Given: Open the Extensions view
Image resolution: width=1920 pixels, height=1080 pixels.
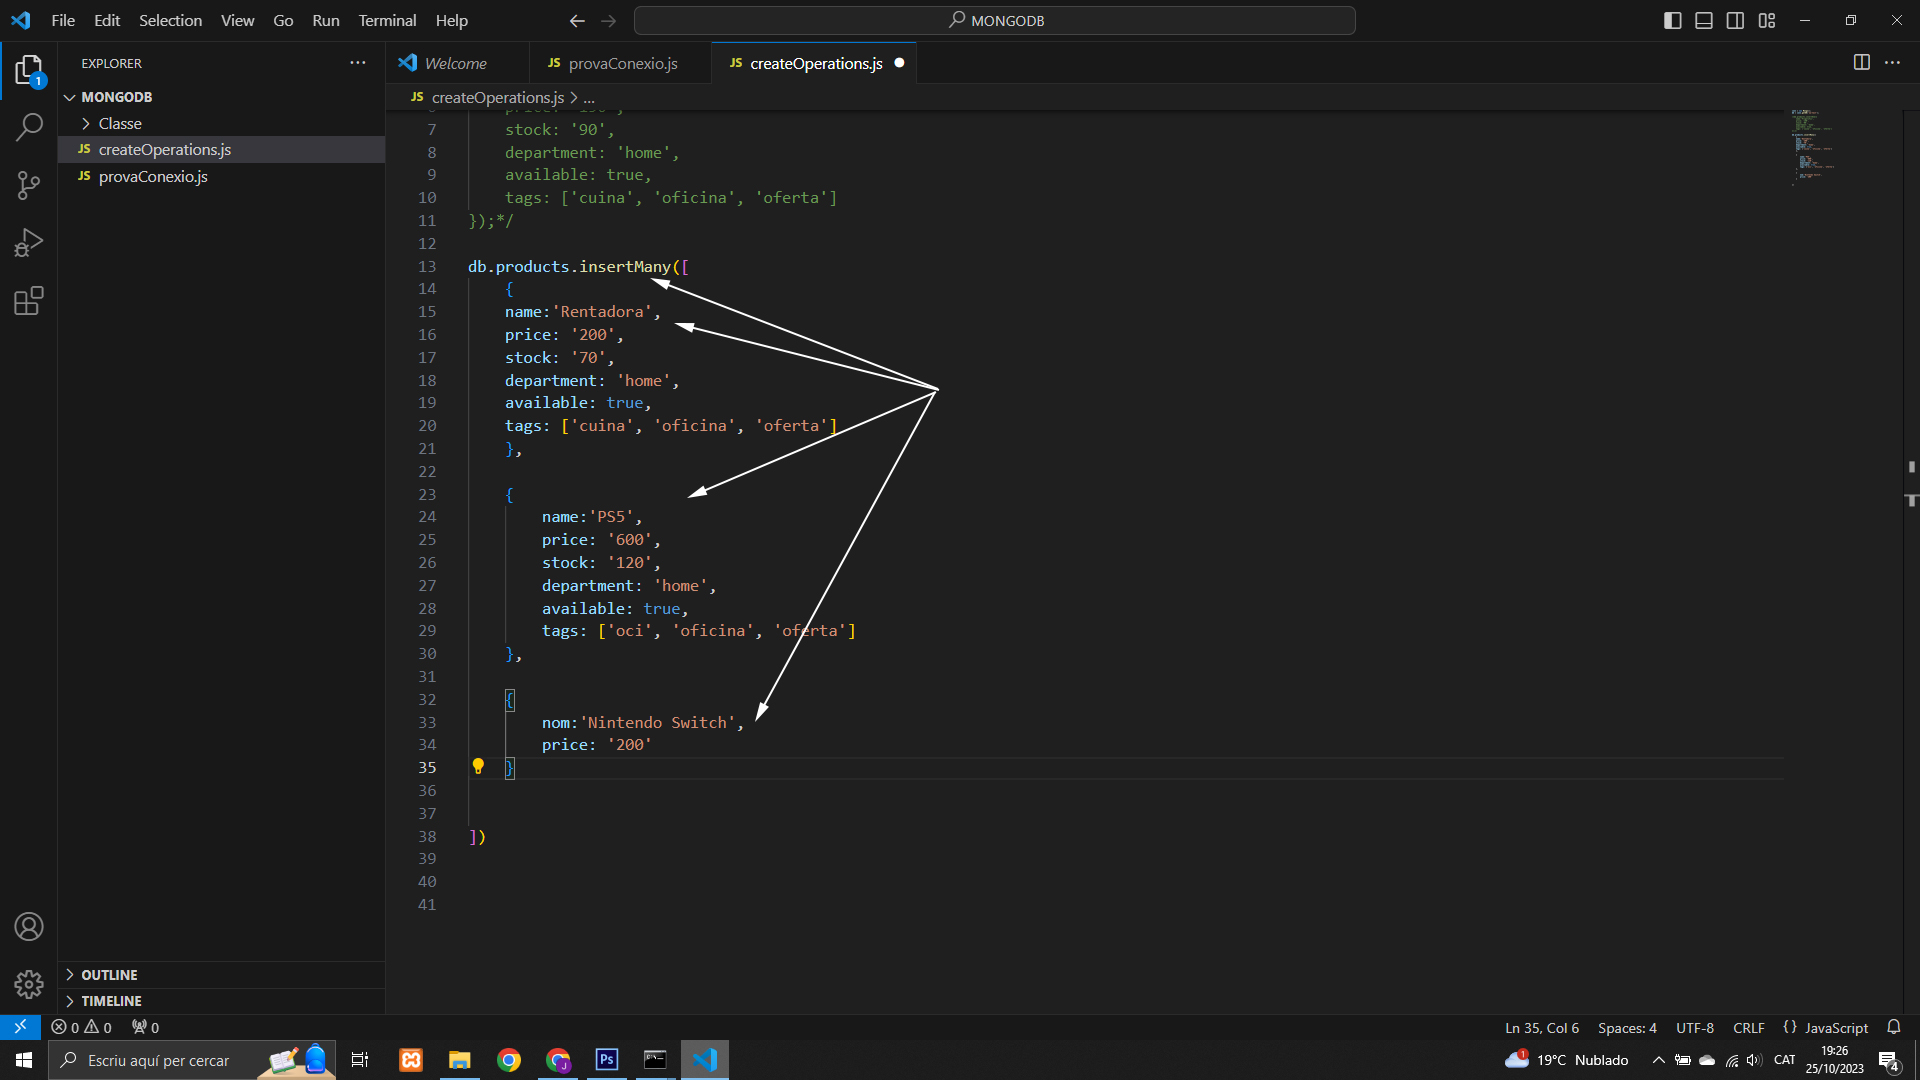Looking at the screenshot, I should tap(29, 301).
